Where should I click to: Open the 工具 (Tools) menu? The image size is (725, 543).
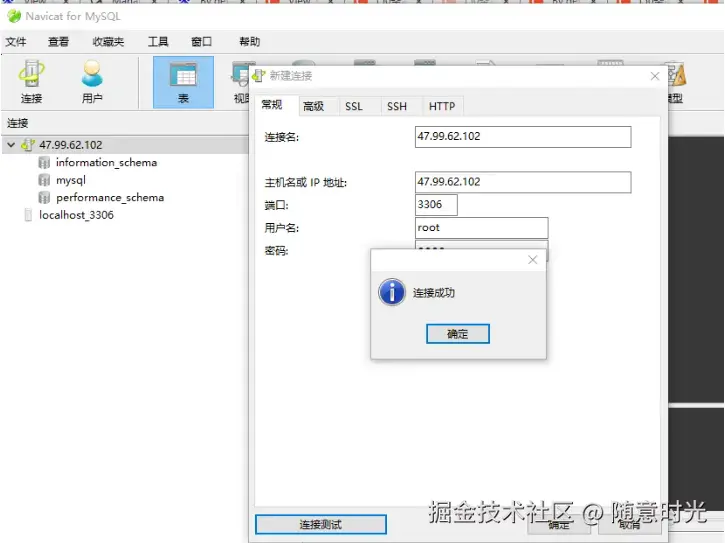tap(158, 42)
